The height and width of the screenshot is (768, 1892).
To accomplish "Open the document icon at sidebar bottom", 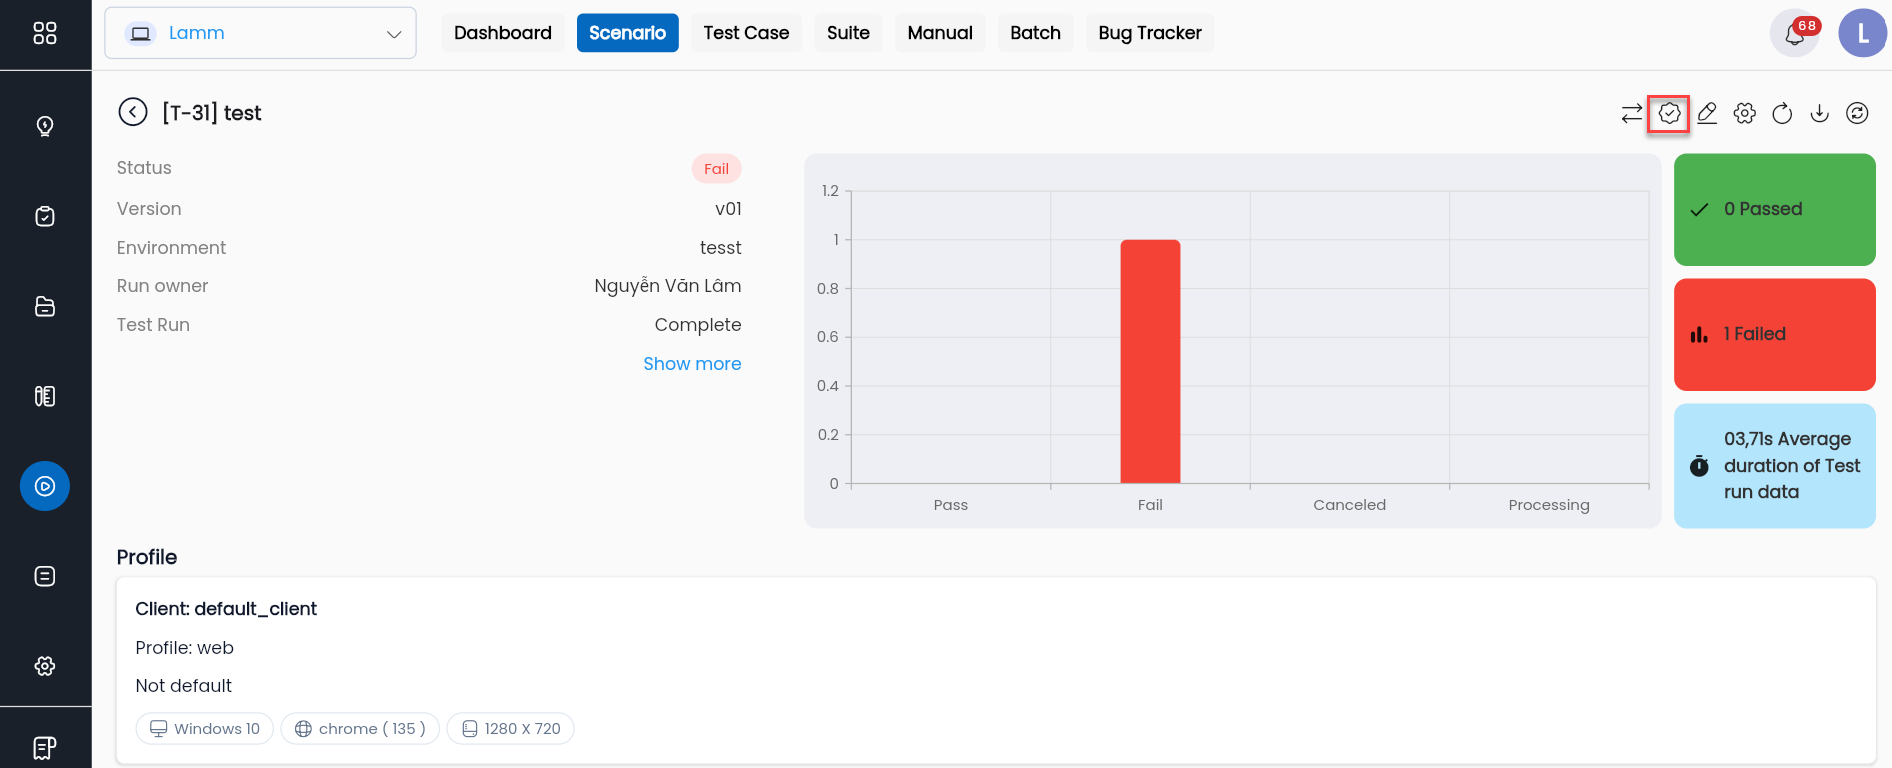I will pos(45,748).
